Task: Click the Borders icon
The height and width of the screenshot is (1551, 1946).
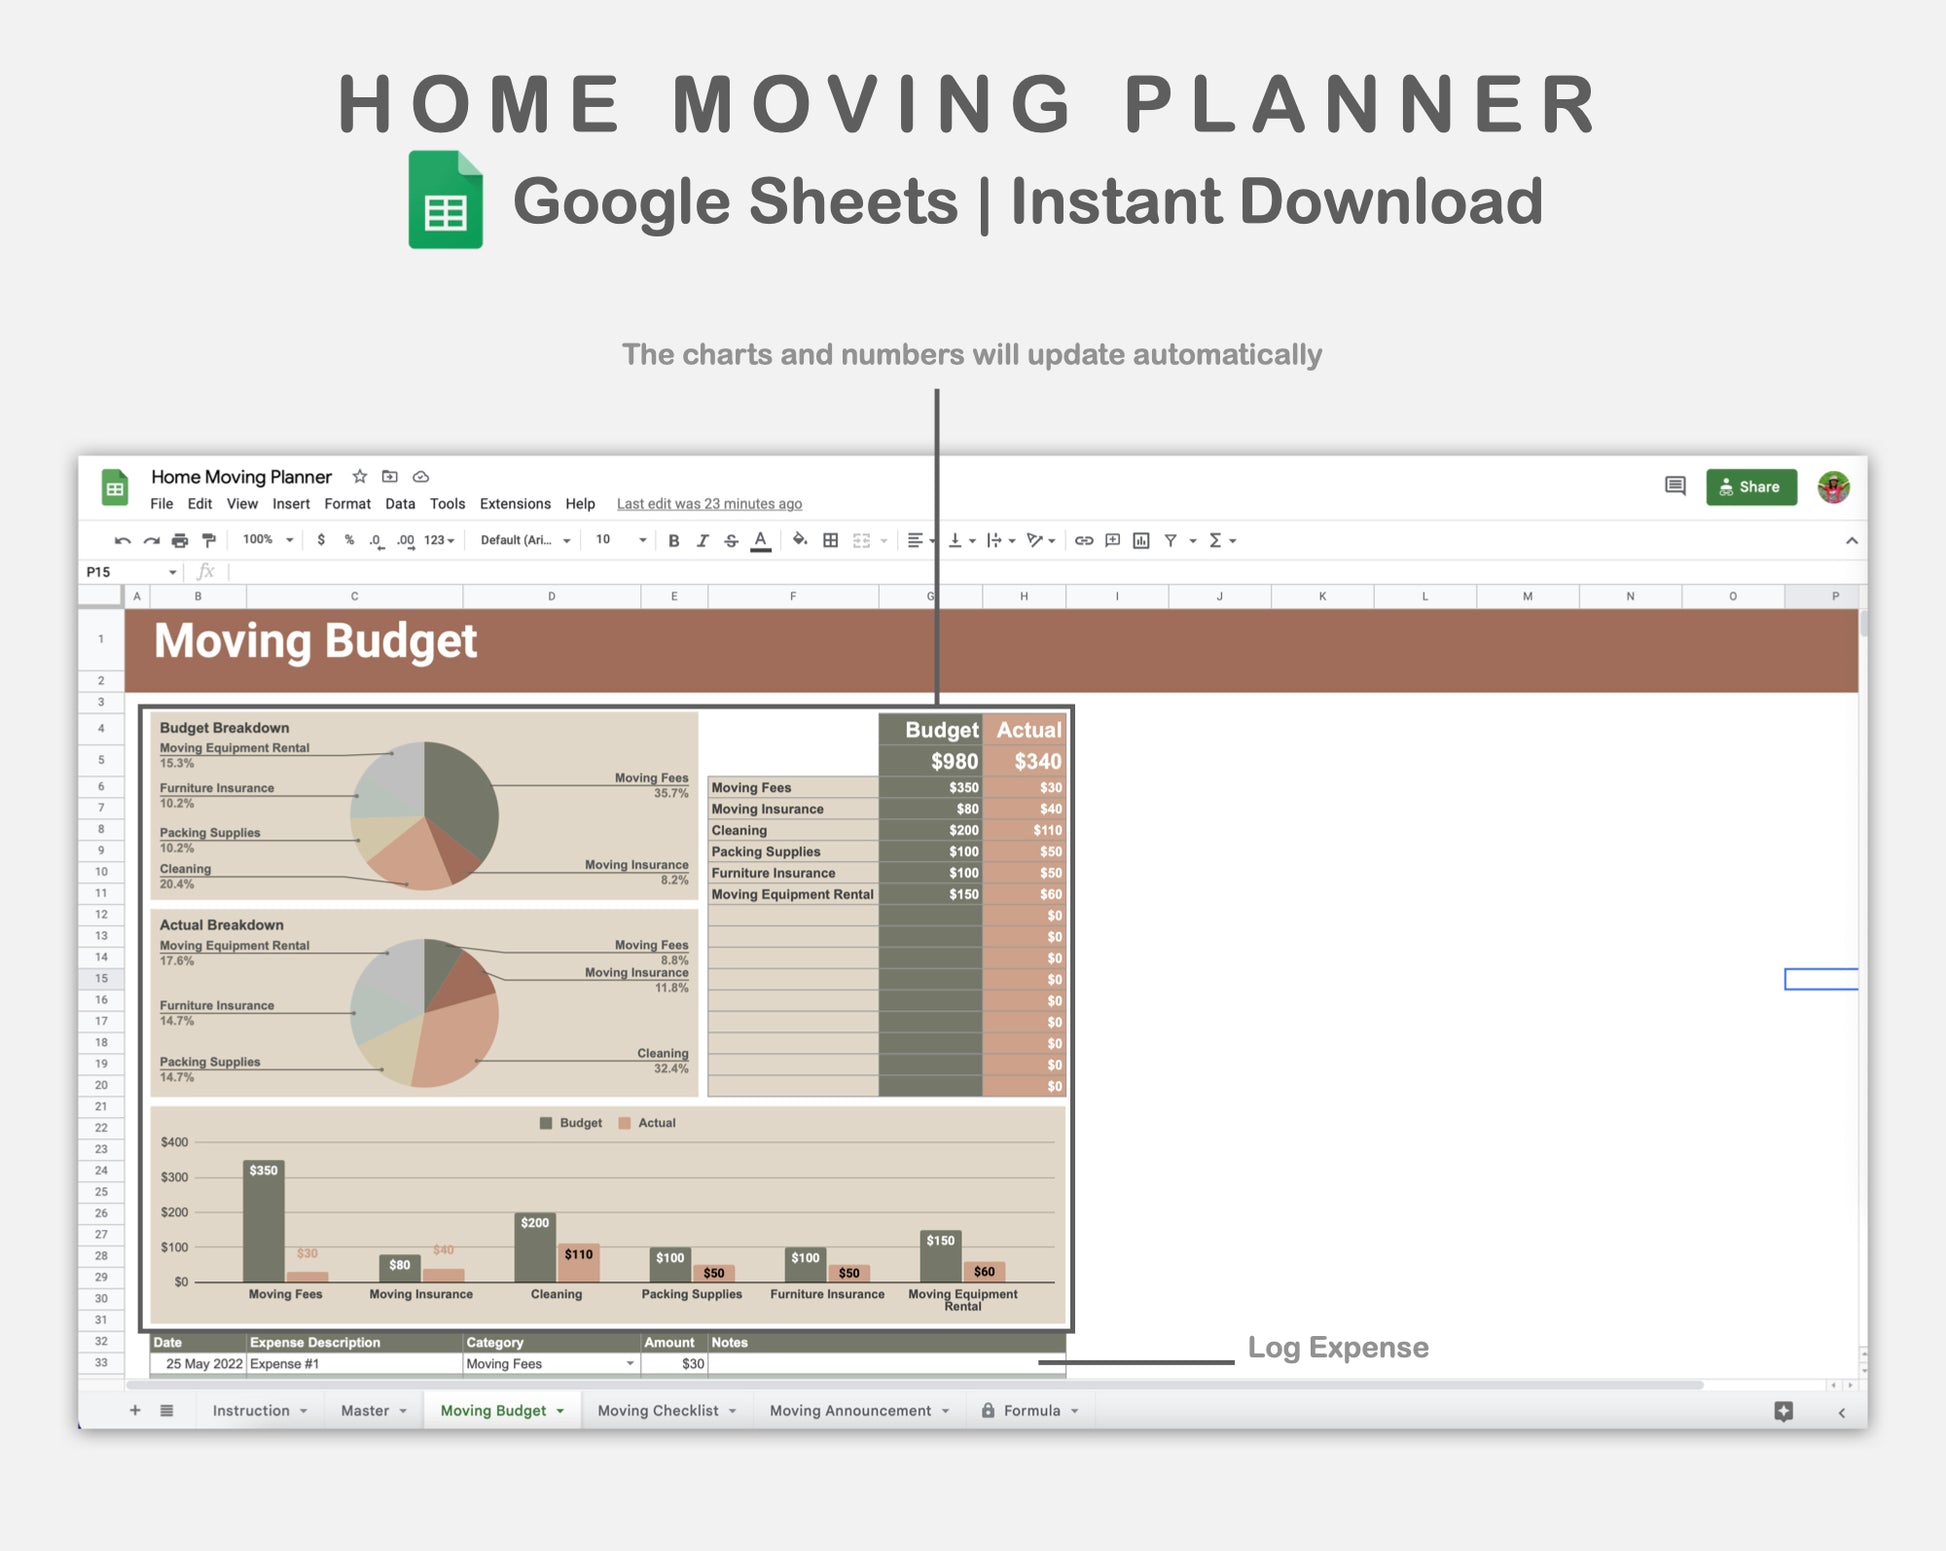Action: [x=830, y=541]
